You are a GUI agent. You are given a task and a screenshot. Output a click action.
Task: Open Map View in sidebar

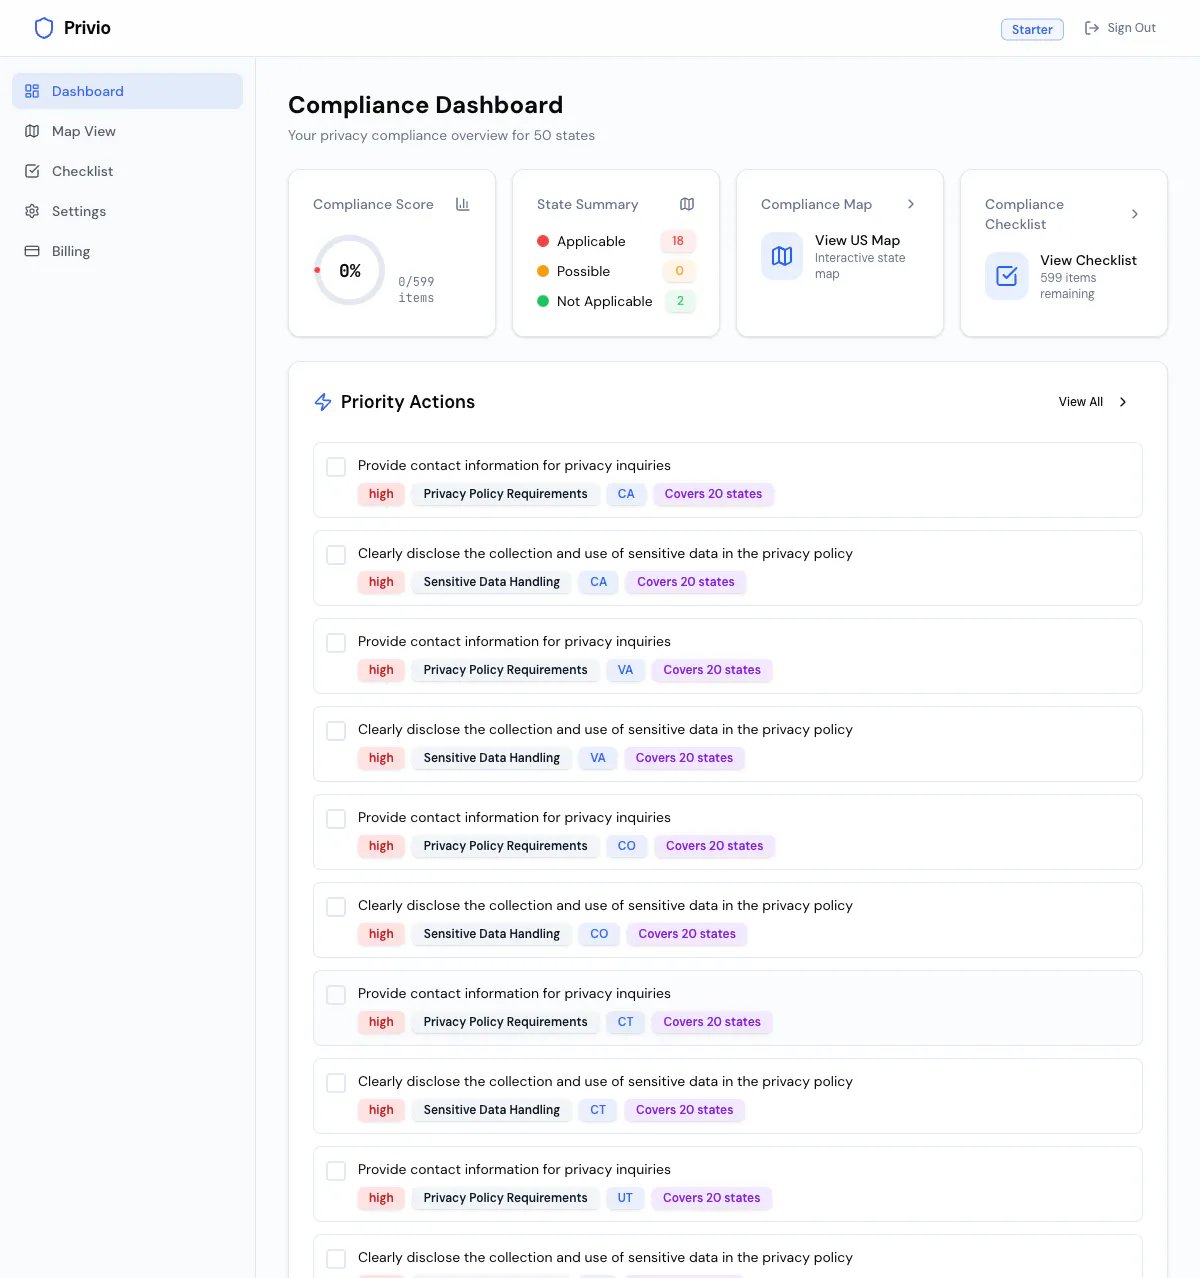click(x=127, y=131)
